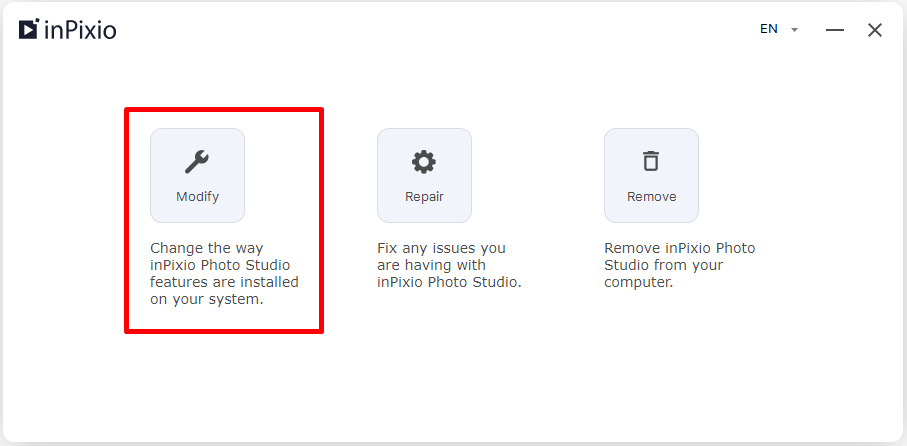Image resolution: width=907 pixels, height=446 pixels.
Task: Click the gear icon for Repair
Action: click(424, 162)
